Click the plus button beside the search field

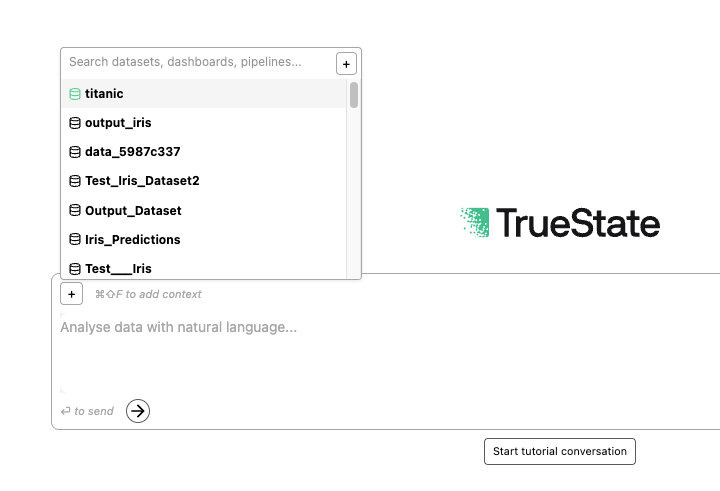pos(346,64)
